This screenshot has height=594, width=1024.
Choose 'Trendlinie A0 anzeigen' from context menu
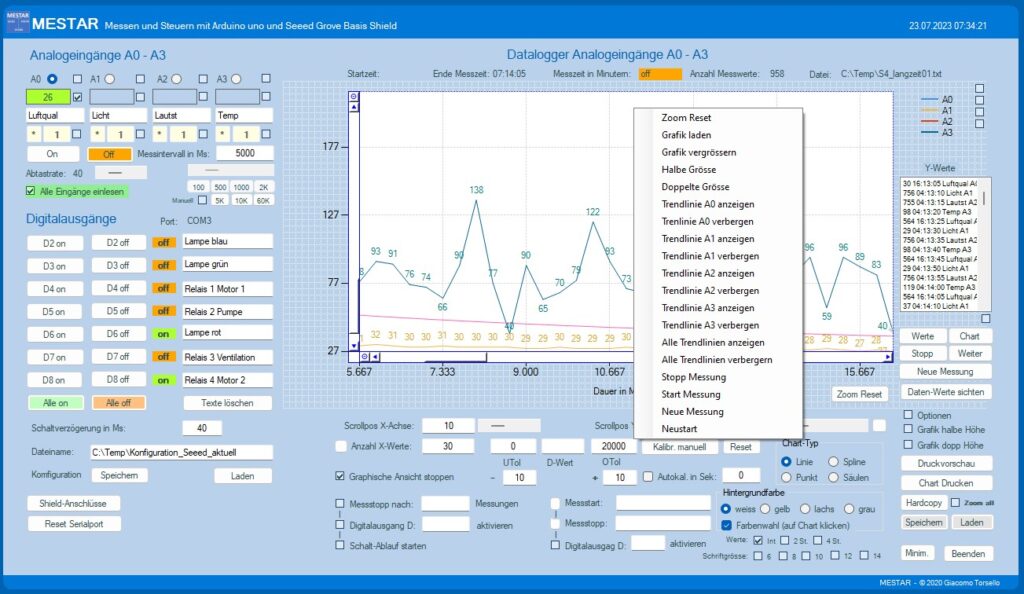point(707,204)
